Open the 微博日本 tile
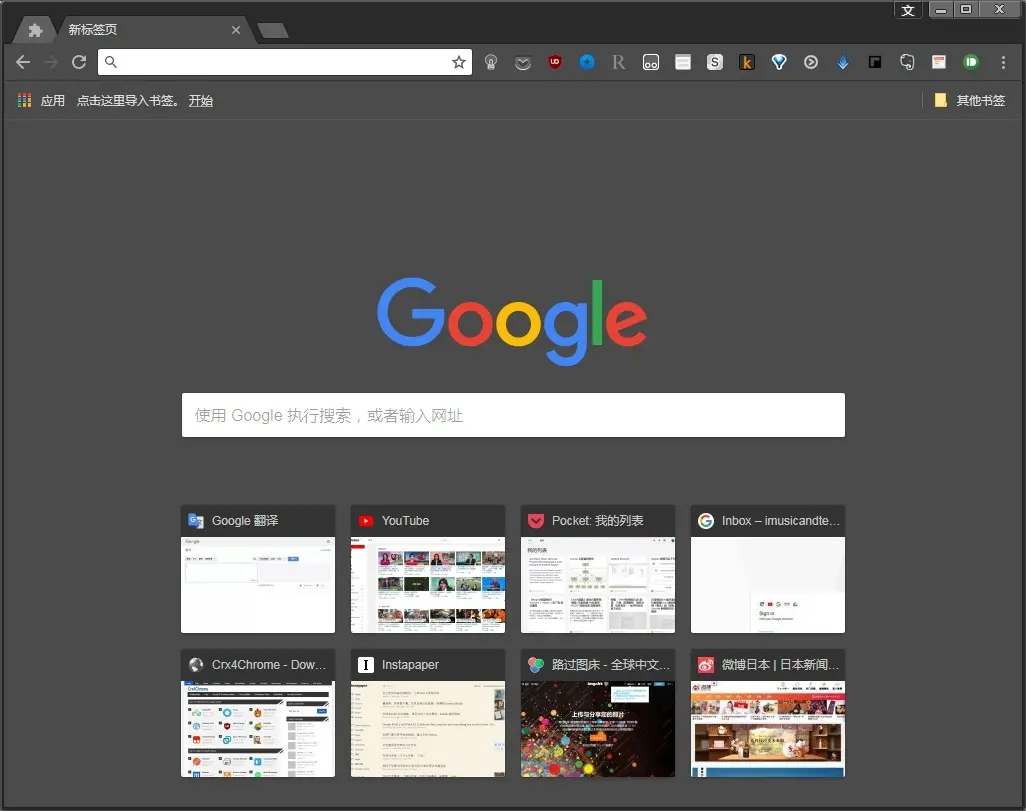The width and height of the screenshot is (1026, 811). 768,713
